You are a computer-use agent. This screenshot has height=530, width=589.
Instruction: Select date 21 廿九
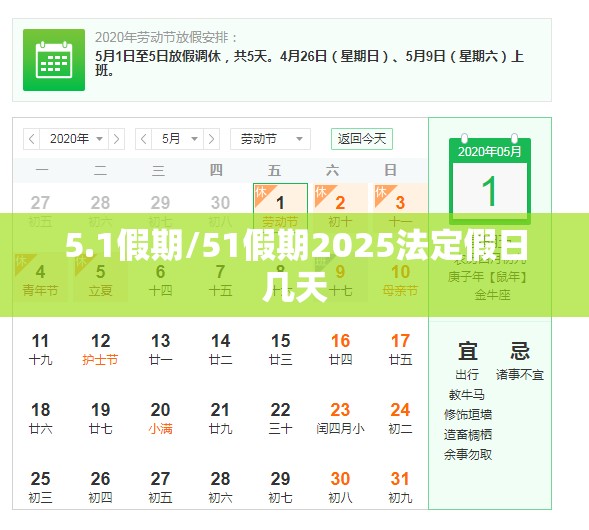[220, 418]
